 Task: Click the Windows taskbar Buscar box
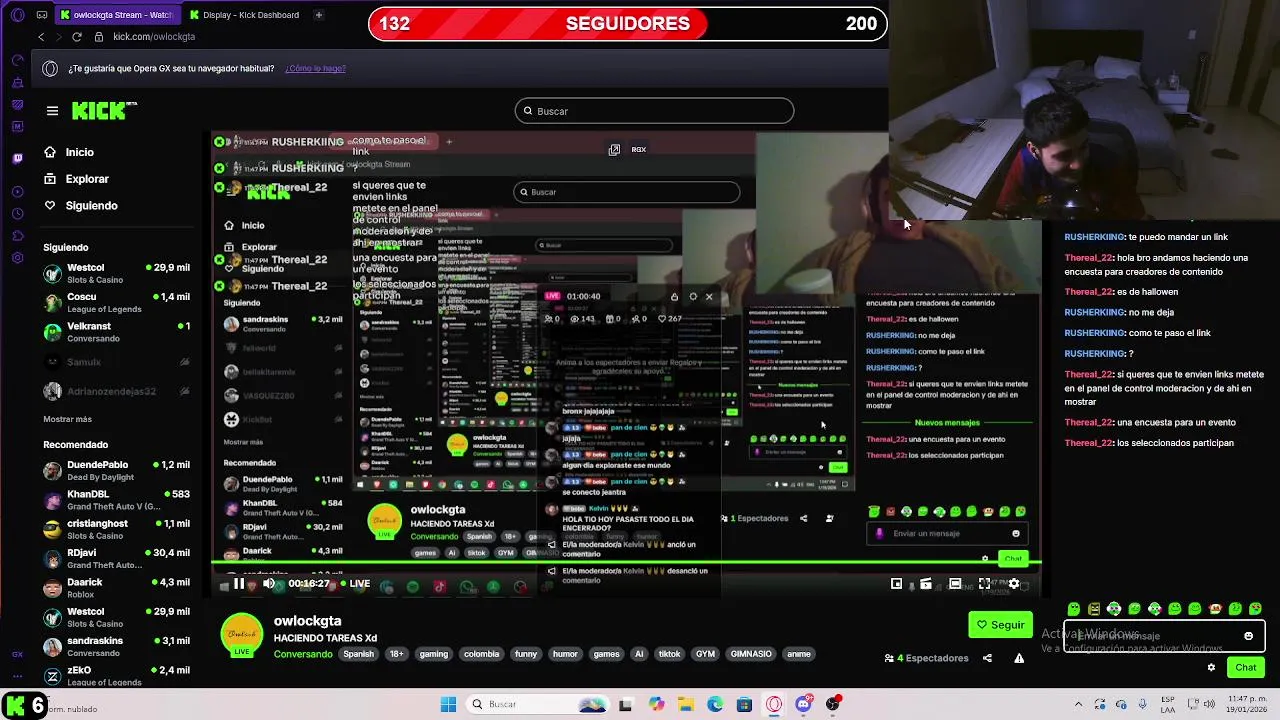pyautogui.click(x=540, y=704)
